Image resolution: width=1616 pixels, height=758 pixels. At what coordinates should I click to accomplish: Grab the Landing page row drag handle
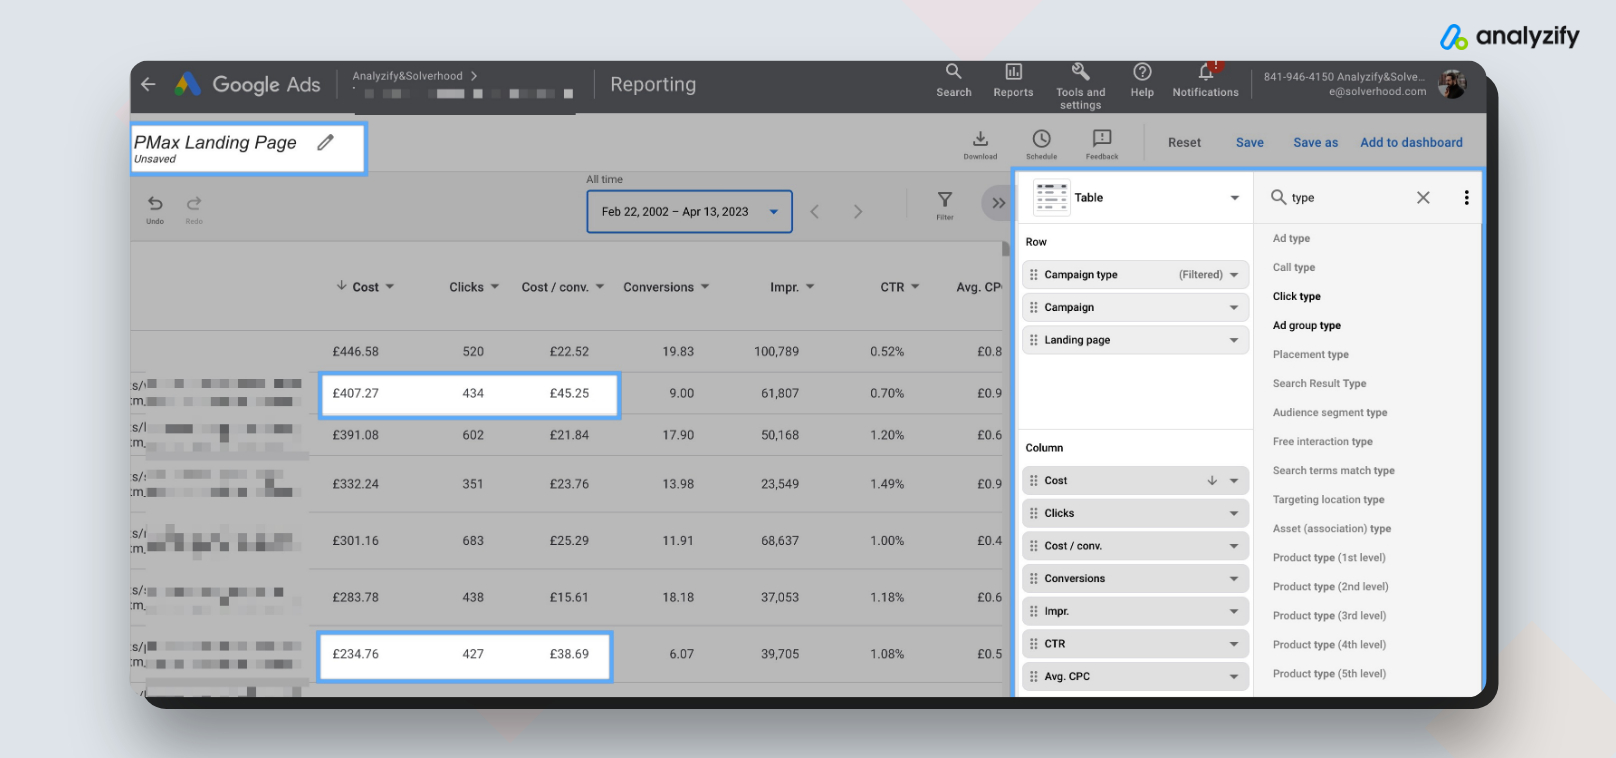tap(1033, 340)
